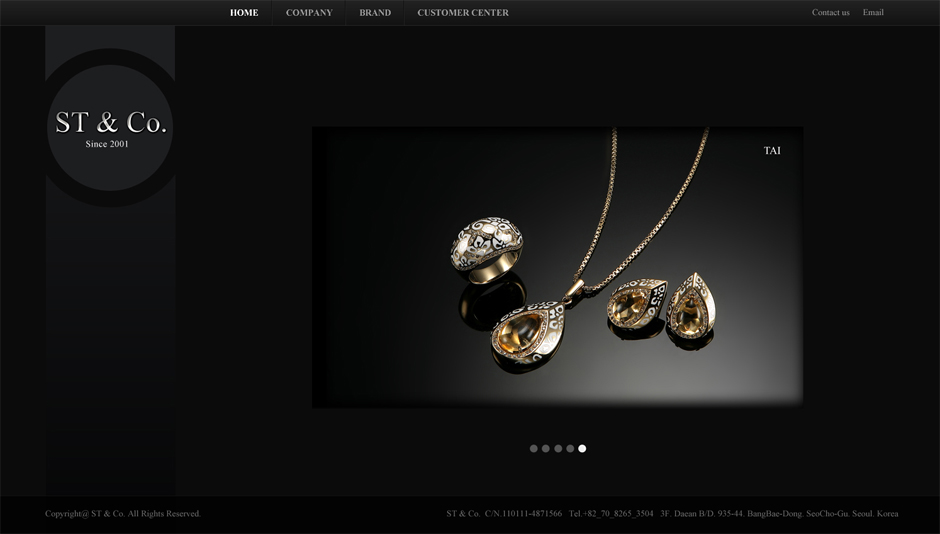Click the Contact us link
Image resolution: width=940 pixels, height=534 pixels.
(830, 13)
